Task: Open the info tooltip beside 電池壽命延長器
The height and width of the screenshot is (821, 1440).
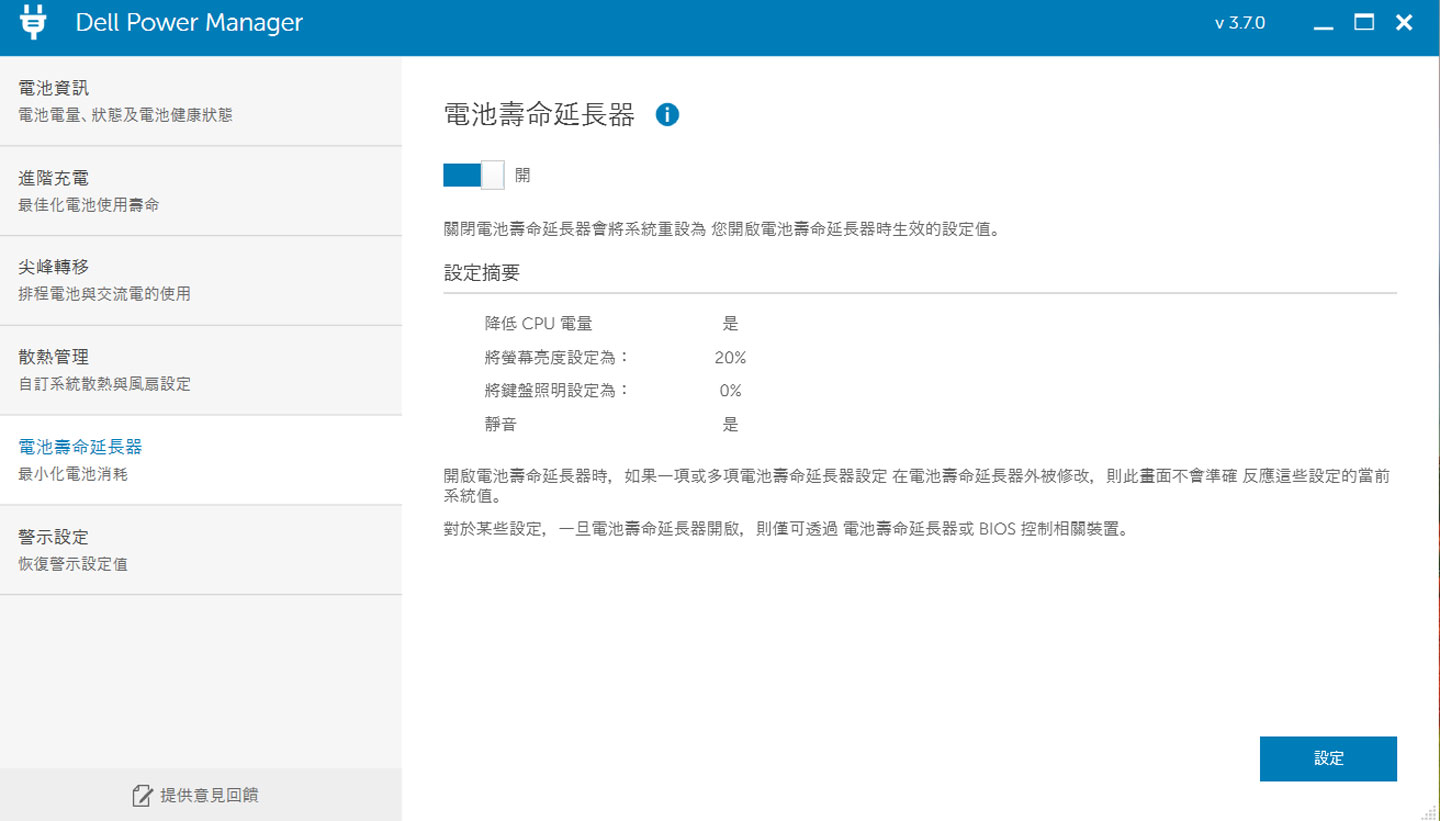Action: 667,114
